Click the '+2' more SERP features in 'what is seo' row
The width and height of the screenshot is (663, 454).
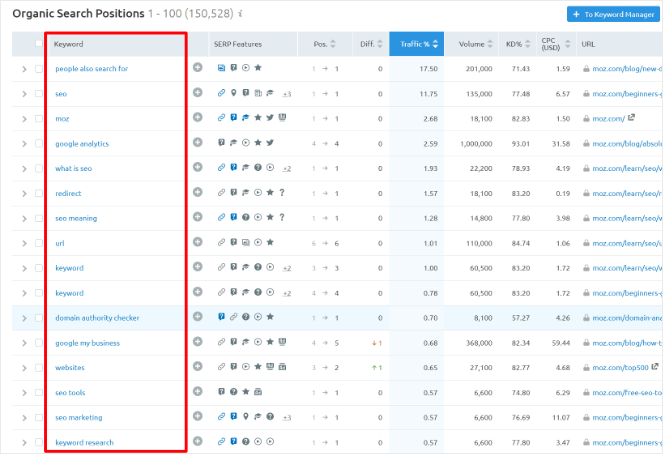[x=287, y=169]
